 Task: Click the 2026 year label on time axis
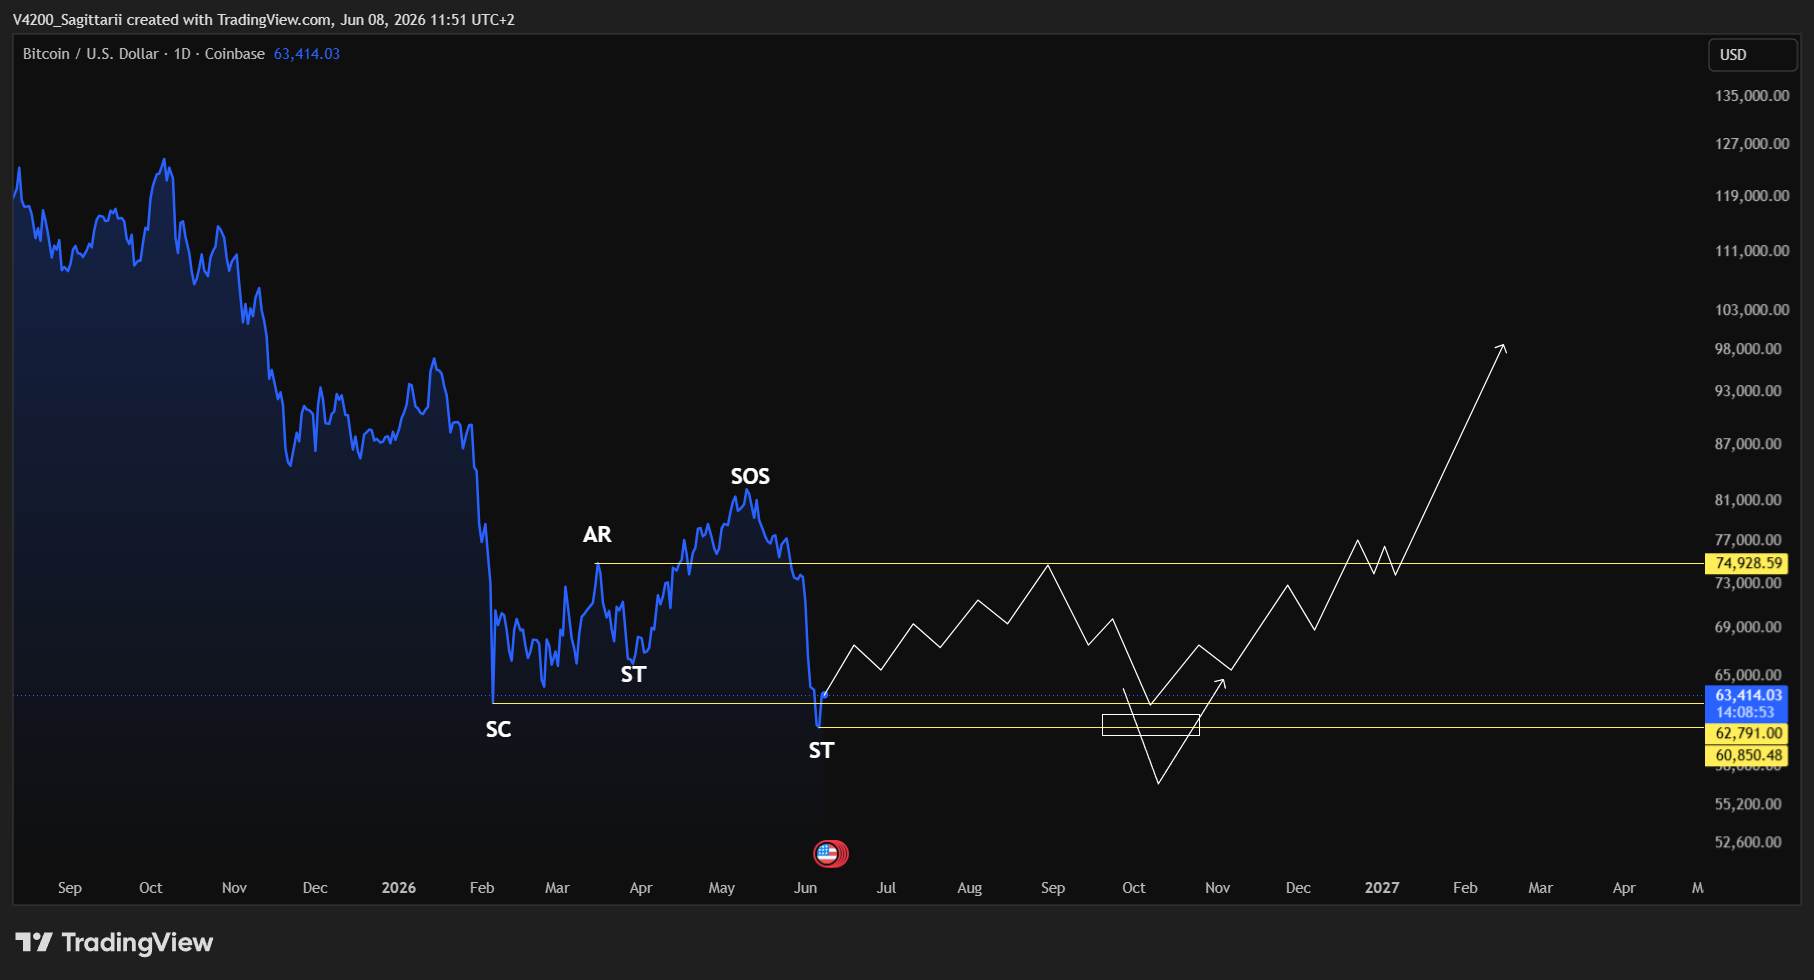pyautogui.click(x=399, y=888)
